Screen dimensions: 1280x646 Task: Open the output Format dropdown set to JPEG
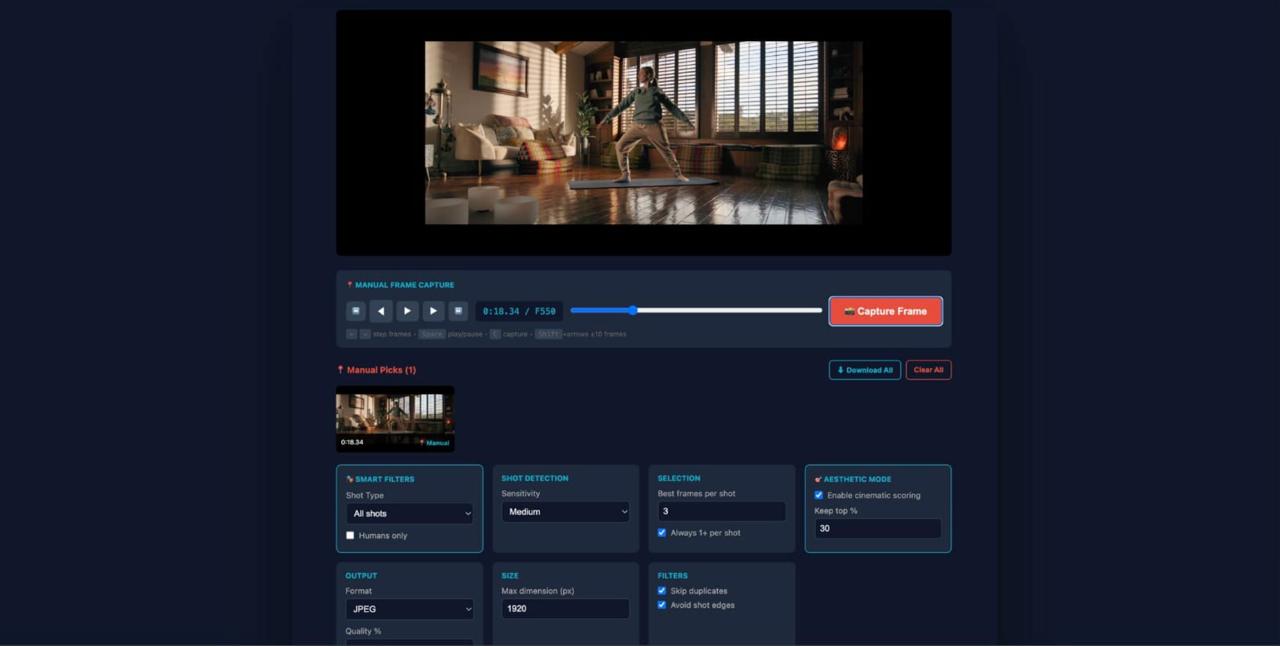click(409, 609)
